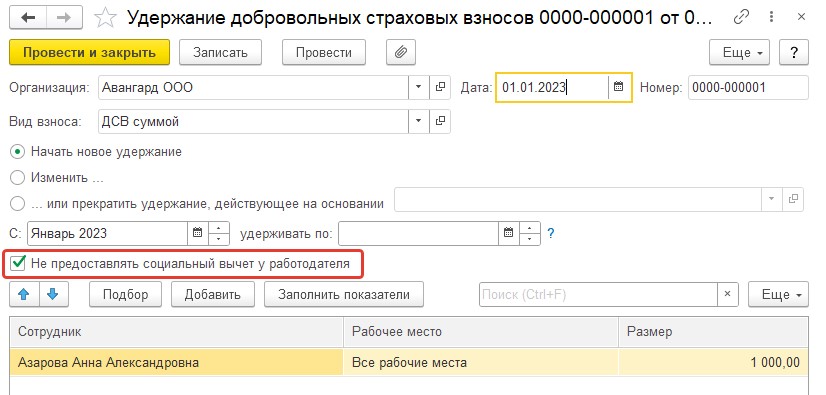This screenshot has width=826, height=395.
Task: Open the Организация record with open-form icon
Action: pyautogui.click(x=440, y=87)
